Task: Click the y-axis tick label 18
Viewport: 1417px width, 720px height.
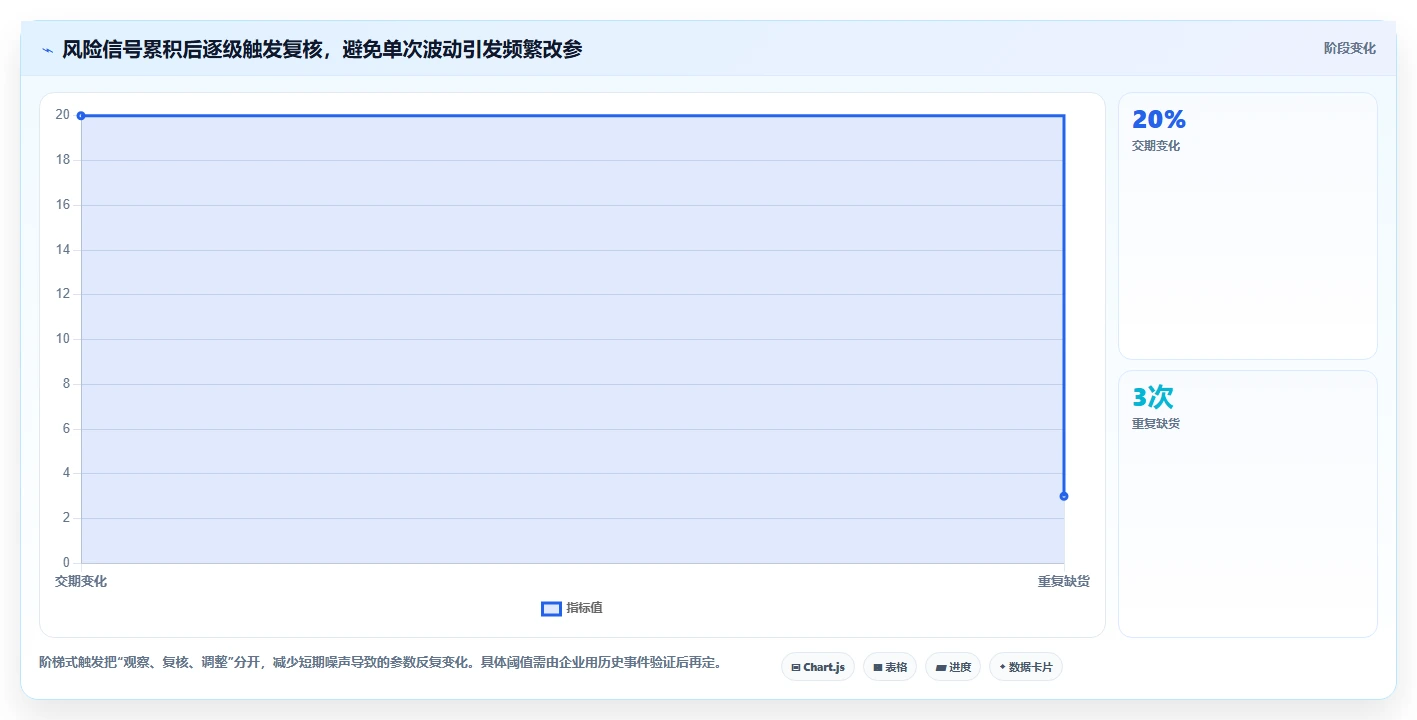Action: pyautogui.click(x=63, y=160)
